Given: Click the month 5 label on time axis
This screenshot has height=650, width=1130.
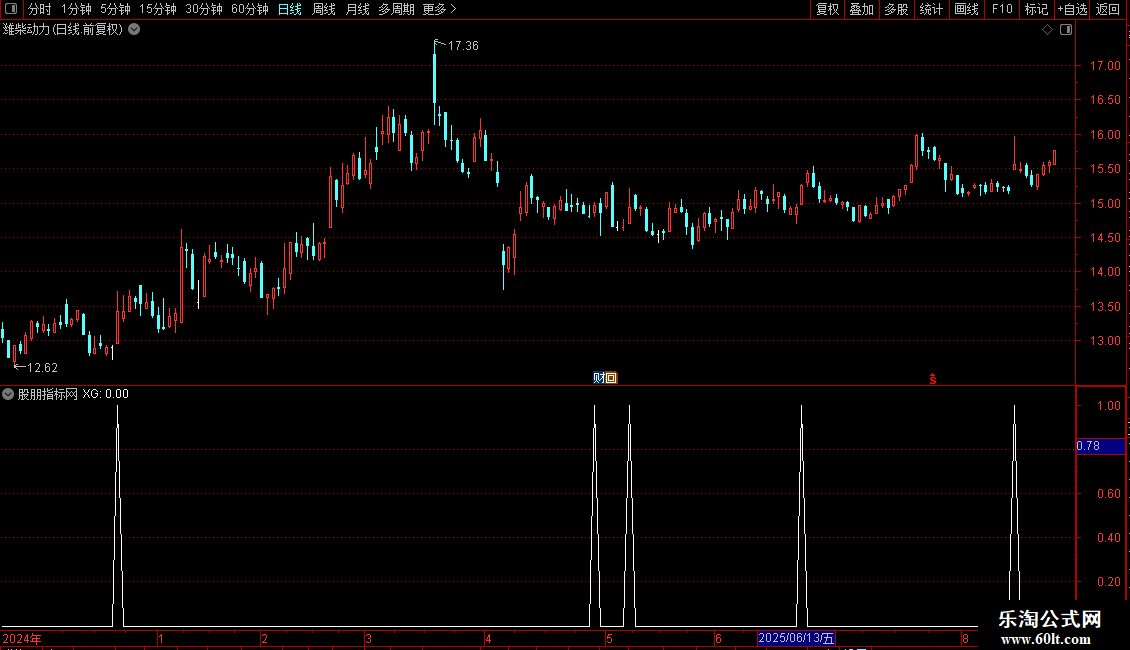Looking at the screenshot, I should pyautogui.click(x=609, y=639).
